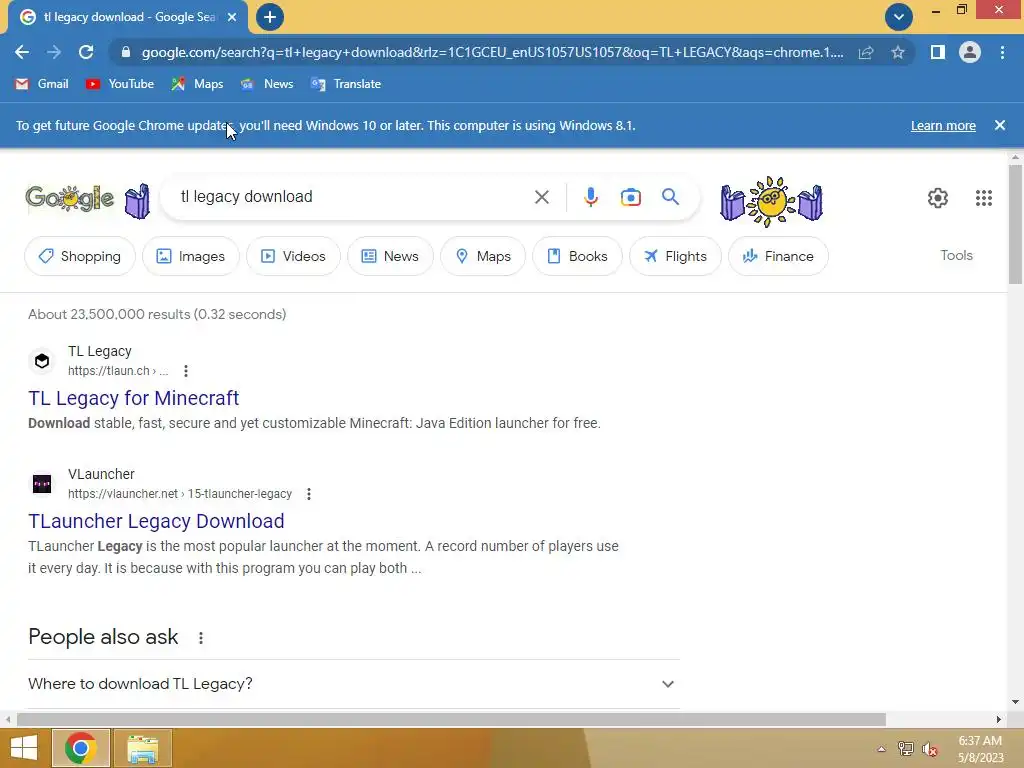Click the vlauncher.net URL breadcrumb text
This screenshot has width=1024, height=768.
tap(180, 494)
